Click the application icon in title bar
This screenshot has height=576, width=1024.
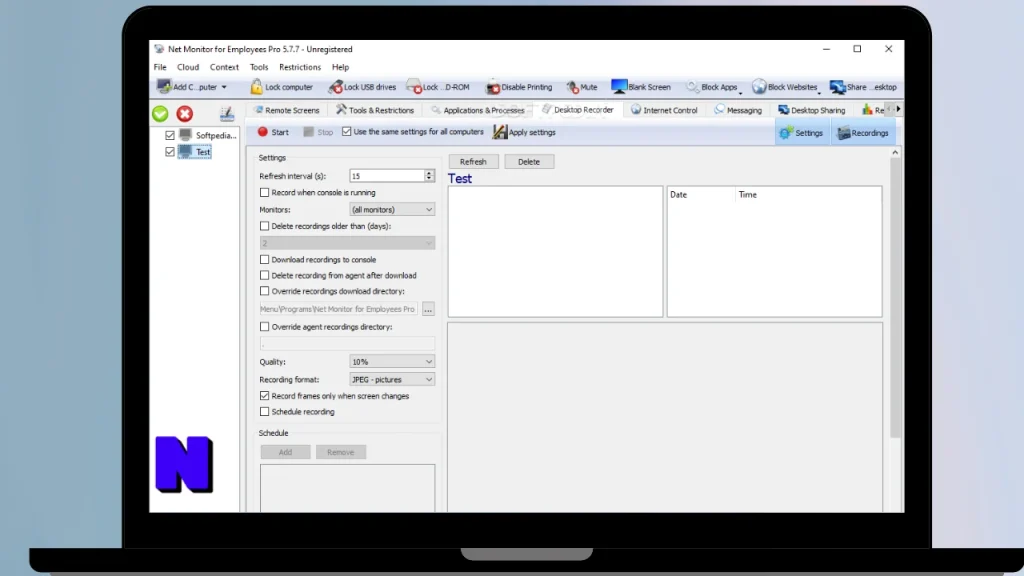coord(159,49)
